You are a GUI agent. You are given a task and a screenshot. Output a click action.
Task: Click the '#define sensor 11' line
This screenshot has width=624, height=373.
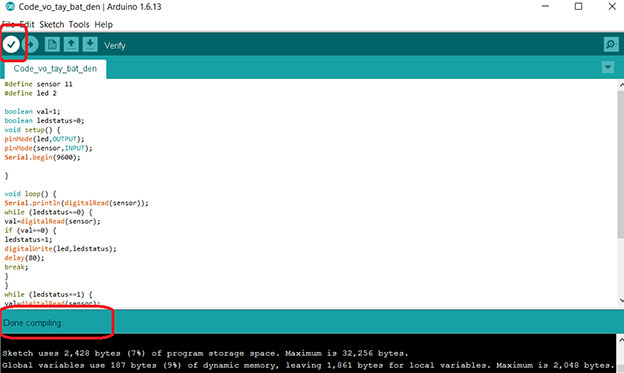pyautogui.click(x=39, y=84)
